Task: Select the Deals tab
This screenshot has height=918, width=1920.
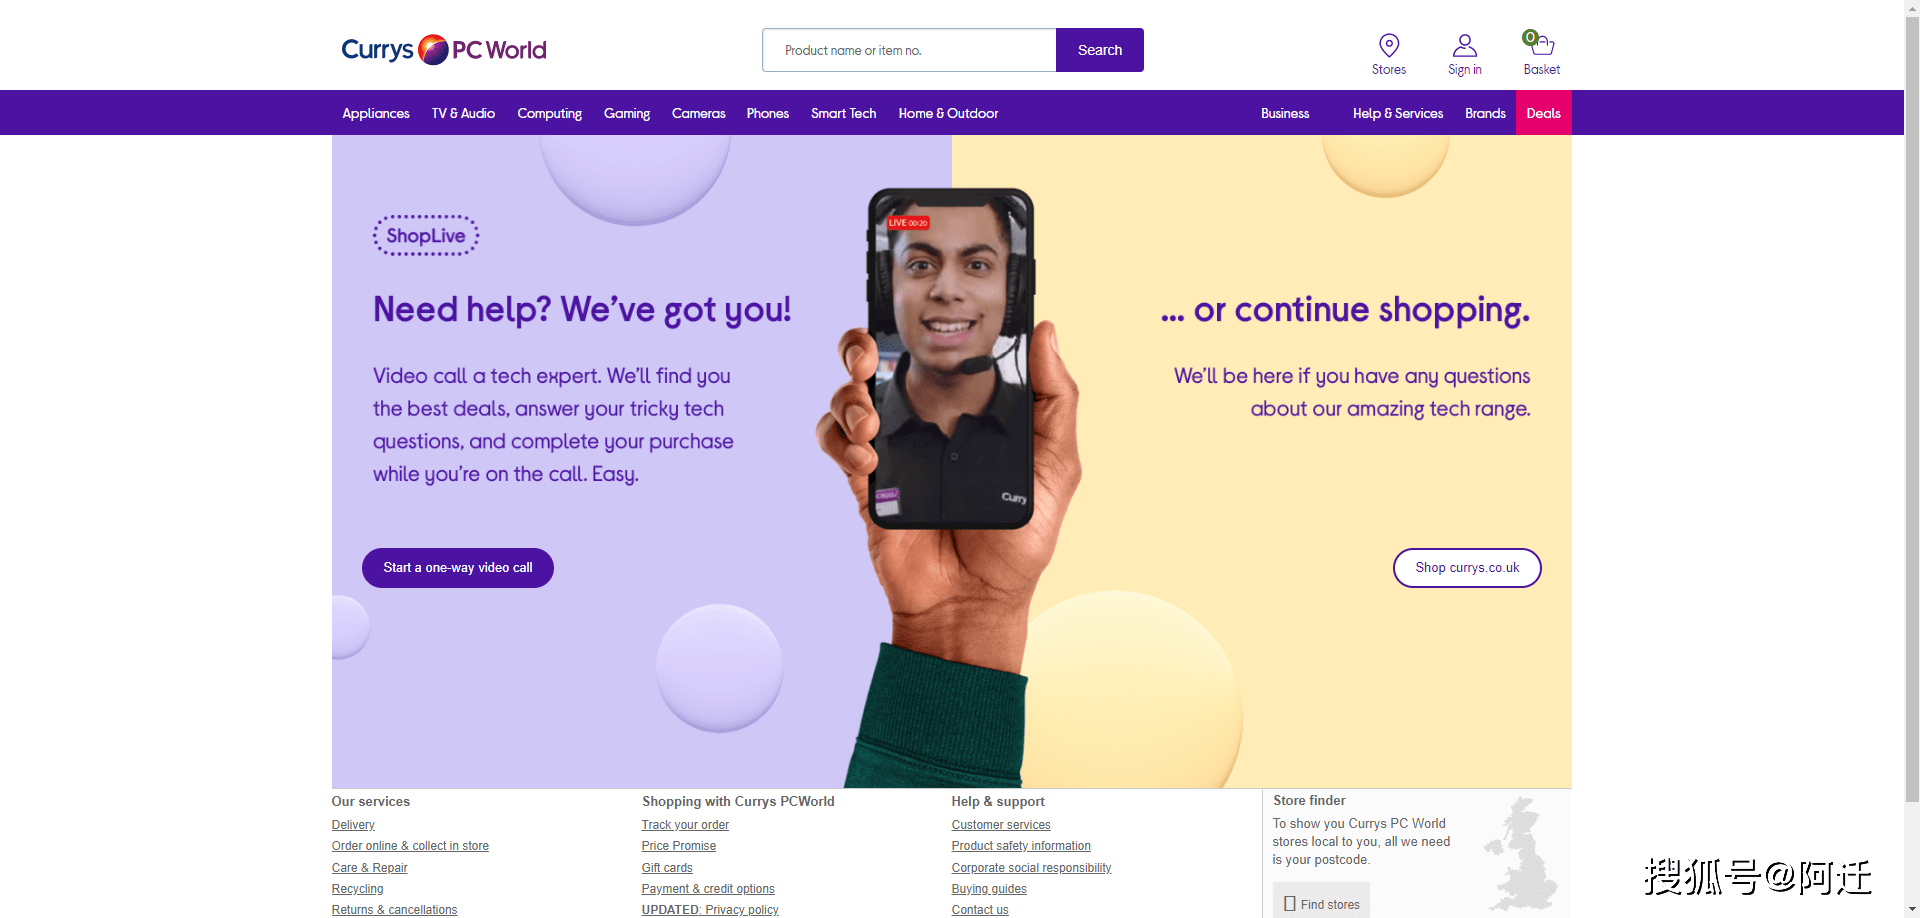Action: (x=1543, y=113)
